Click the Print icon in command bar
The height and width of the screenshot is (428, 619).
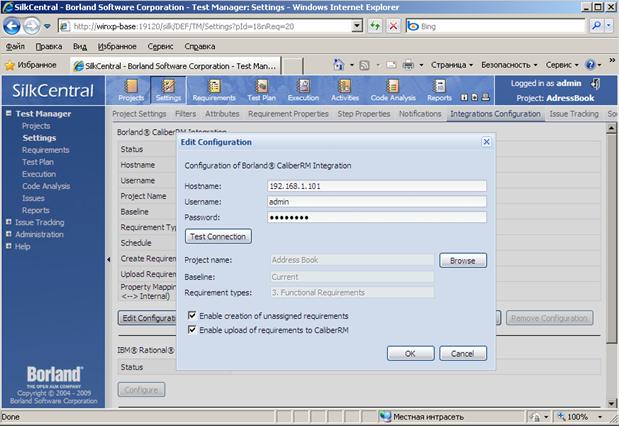408,65
